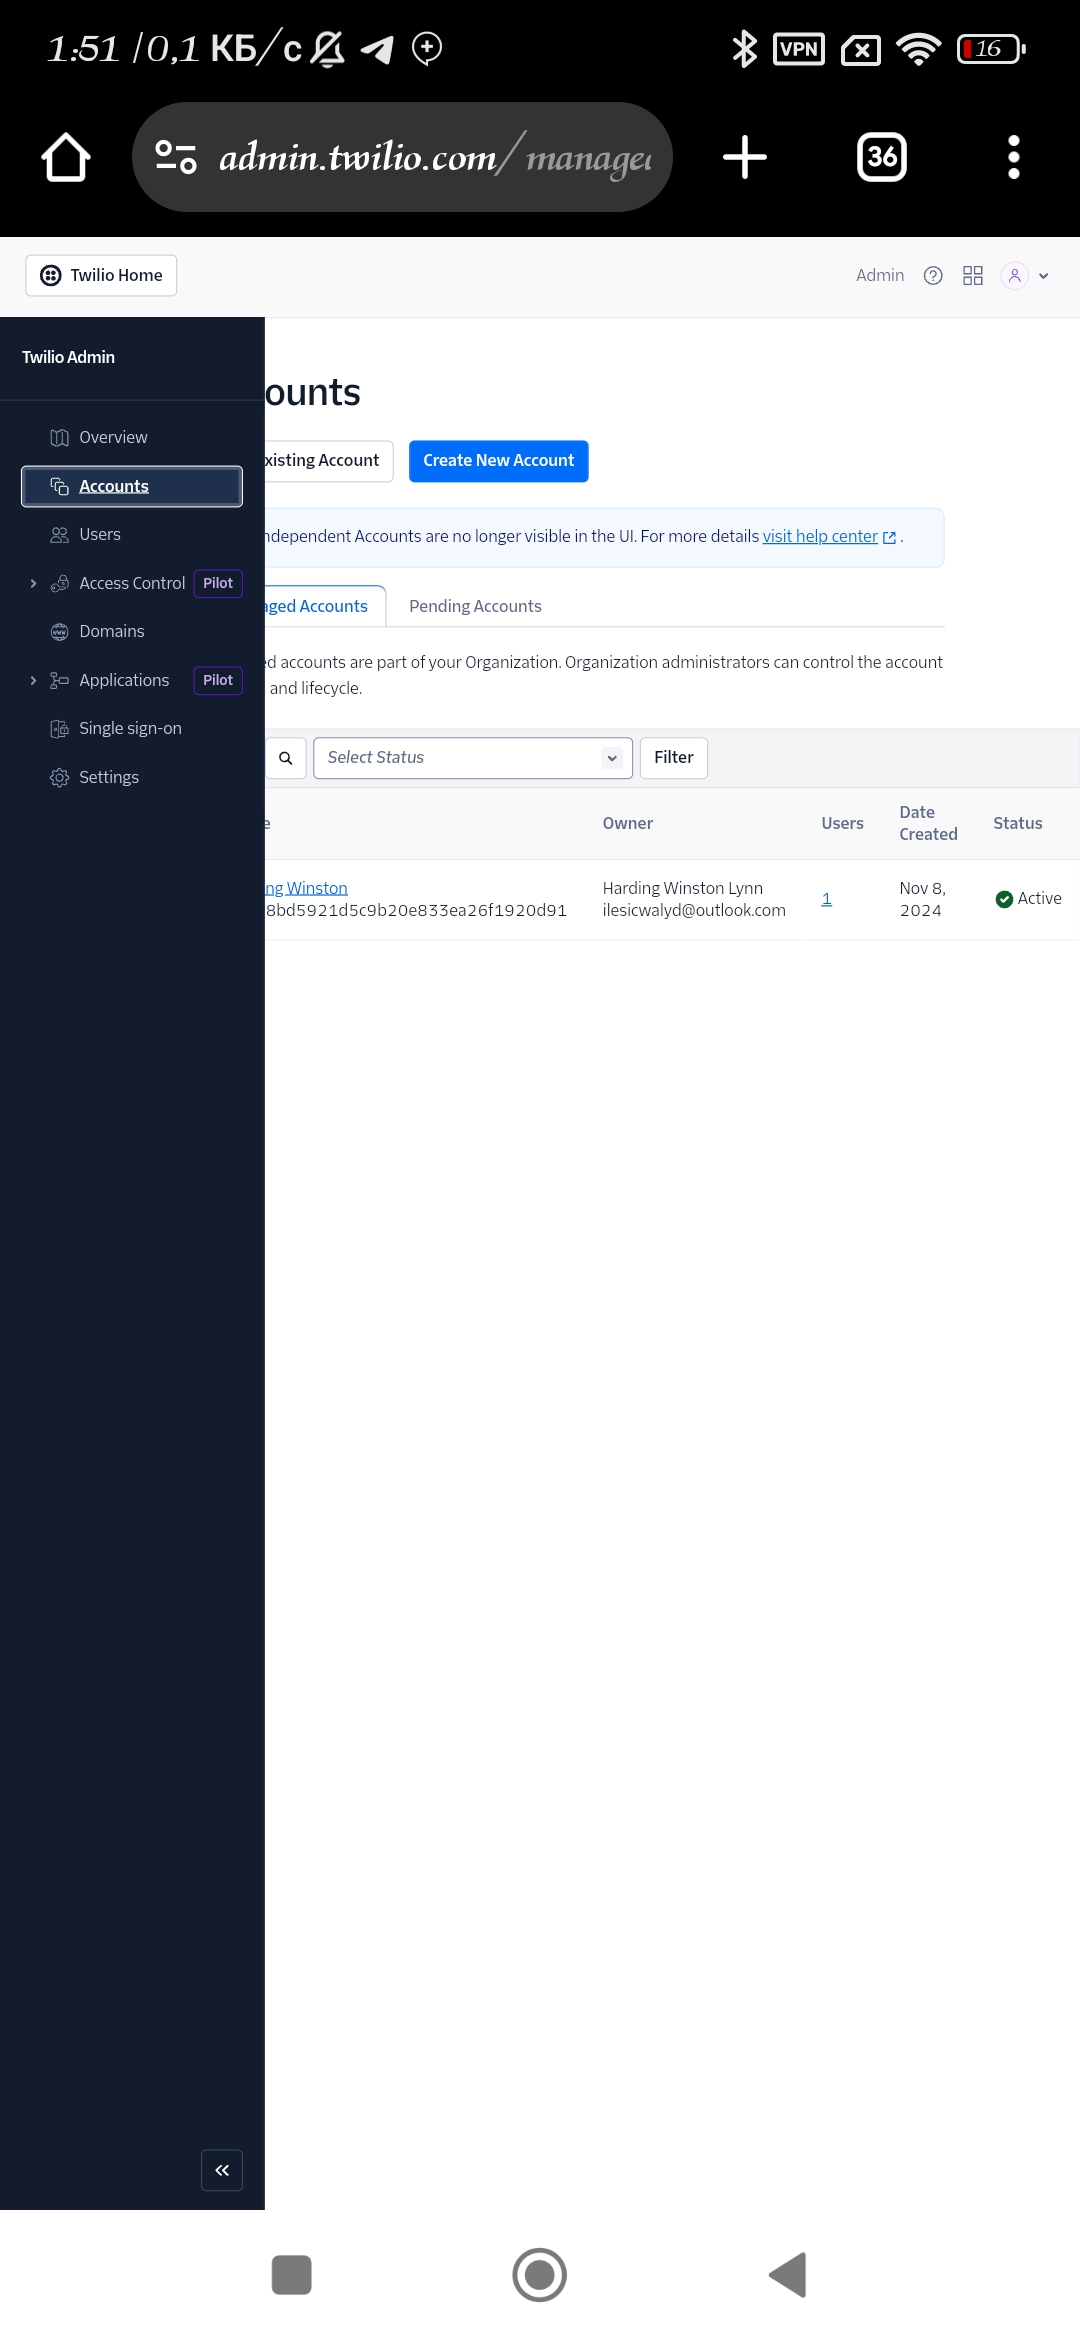Click the Create New Account button

498,461
